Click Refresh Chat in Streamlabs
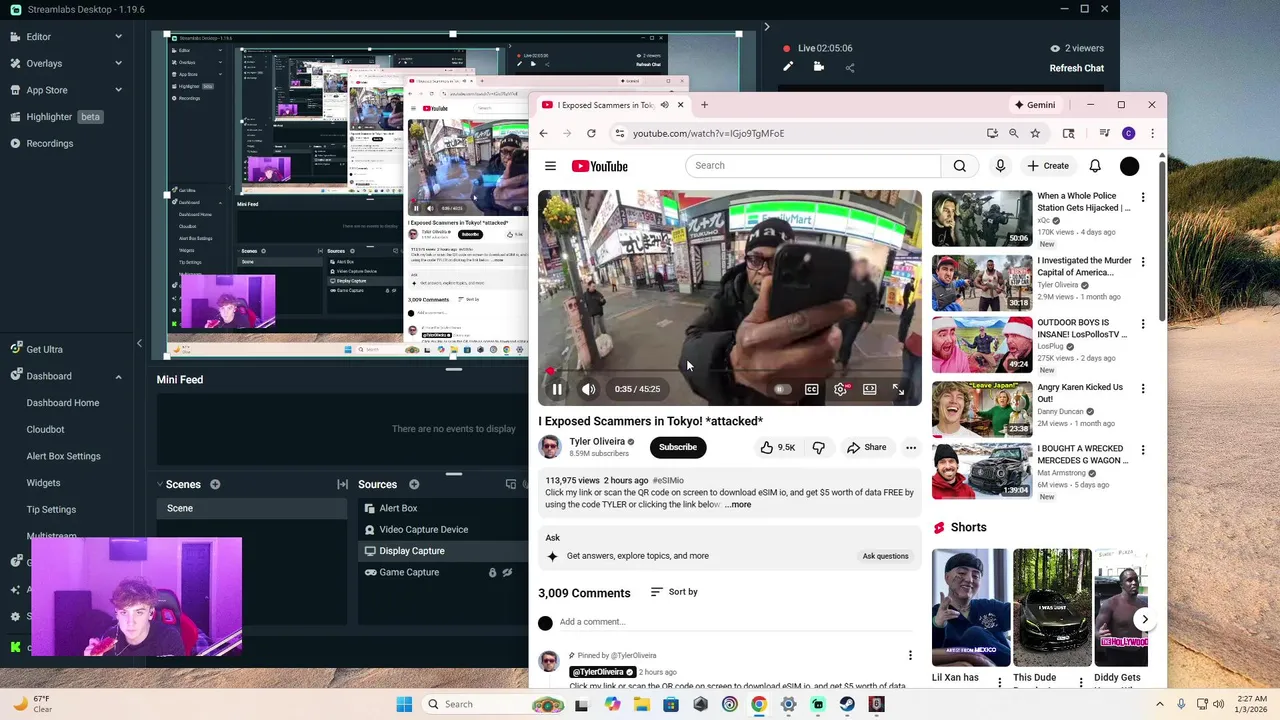1280x720 pixels. coord(1076,68)
